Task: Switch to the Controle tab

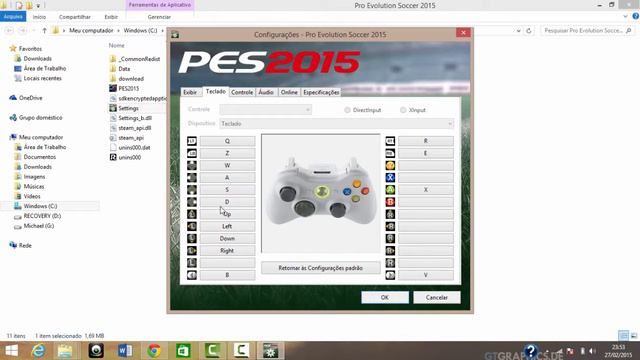Action: (x=242, y=92)
